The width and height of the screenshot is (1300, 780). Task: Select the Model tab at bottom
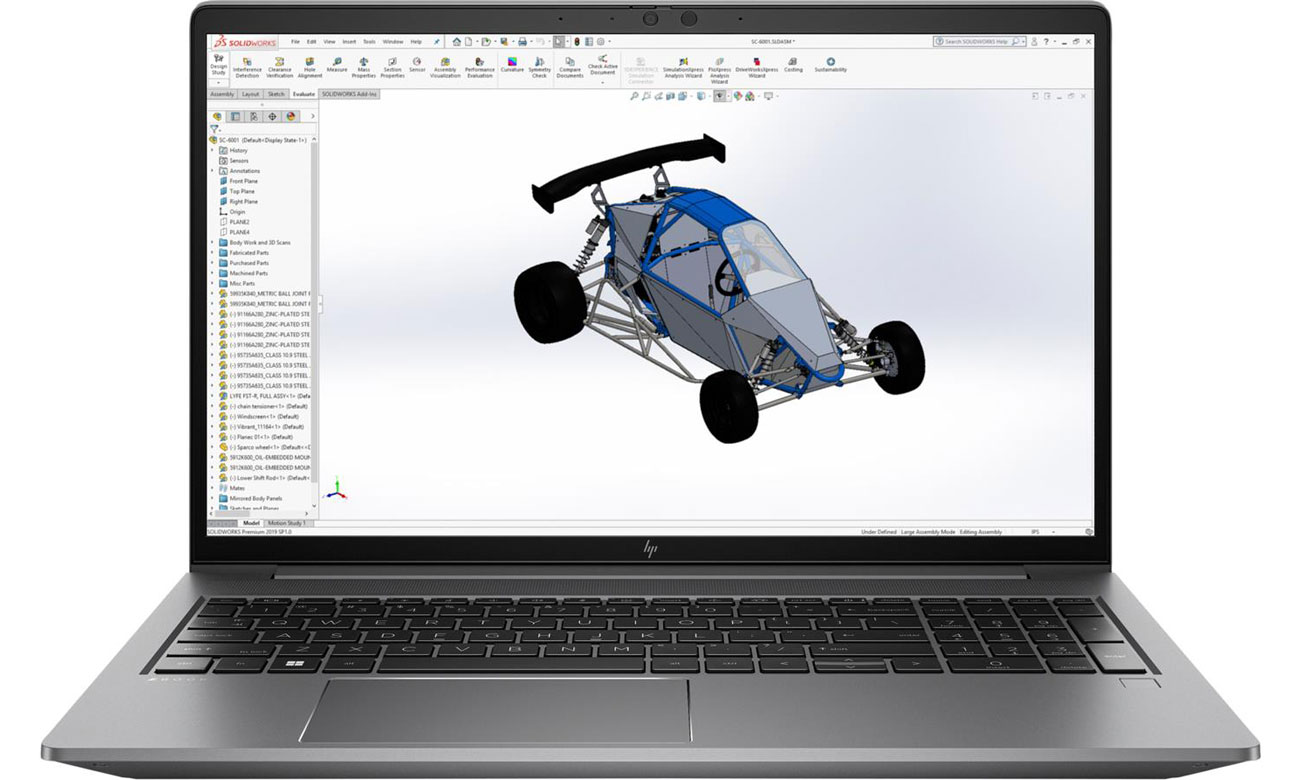[x=251, y=523]
